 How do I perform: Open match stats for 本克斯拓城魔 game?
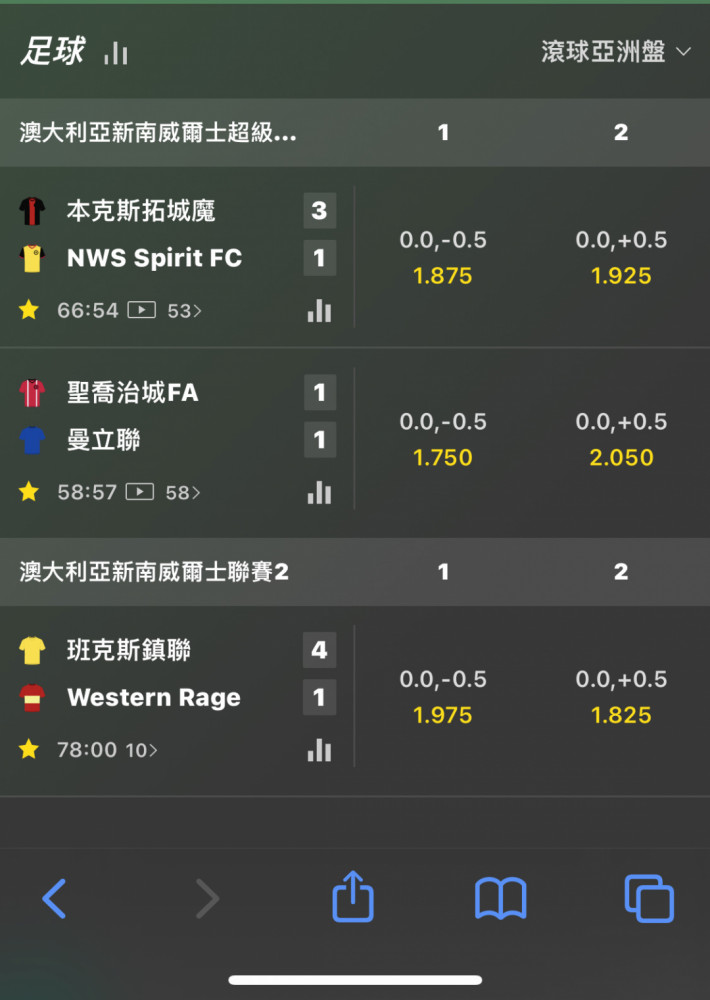319,311
